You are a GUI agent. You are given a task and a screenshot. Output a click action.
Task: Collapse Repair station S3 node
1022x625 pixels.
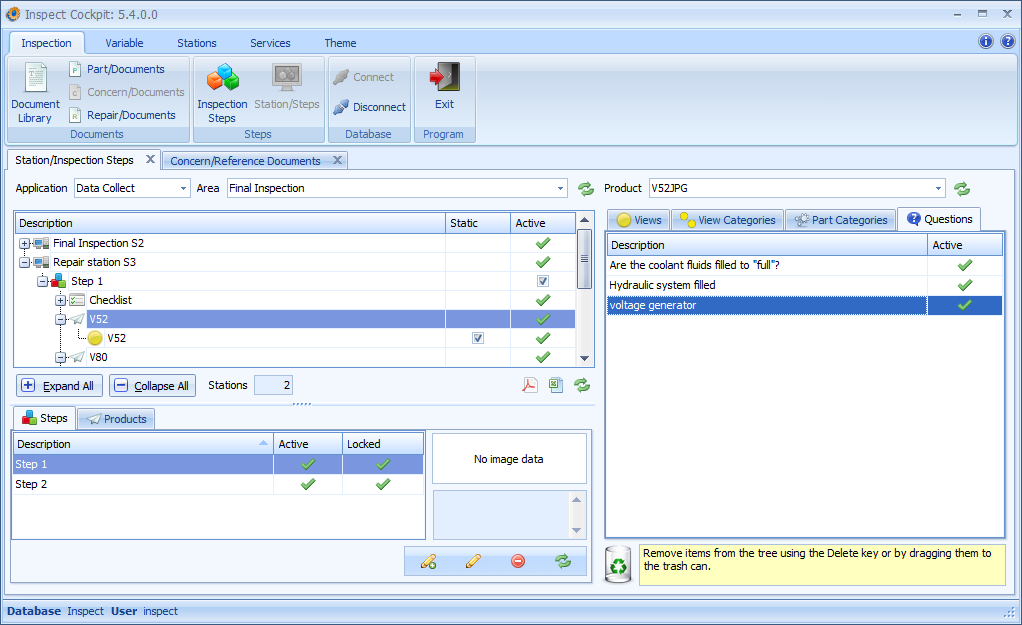point(24,263)
